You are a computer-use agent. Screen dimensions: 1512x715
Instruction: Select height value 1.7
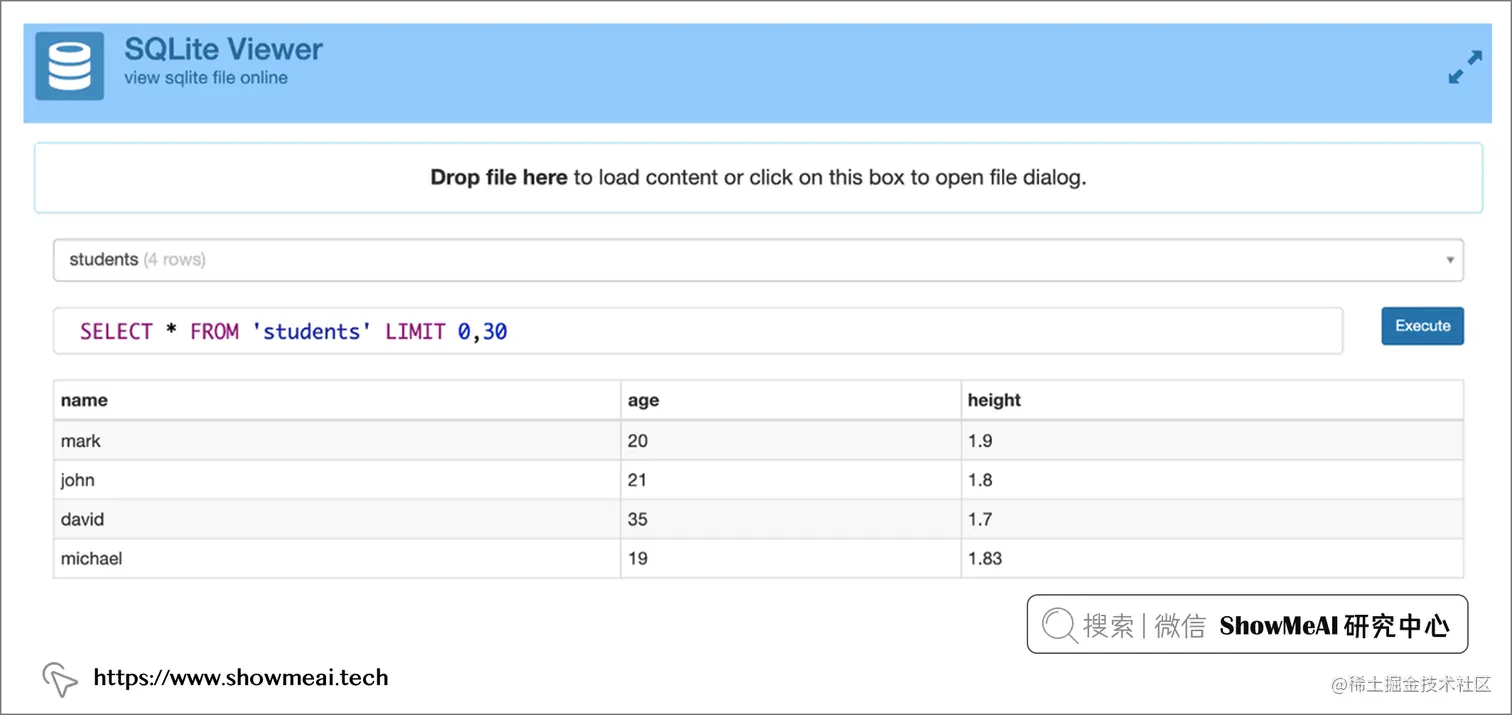(x=1212, y=519)
